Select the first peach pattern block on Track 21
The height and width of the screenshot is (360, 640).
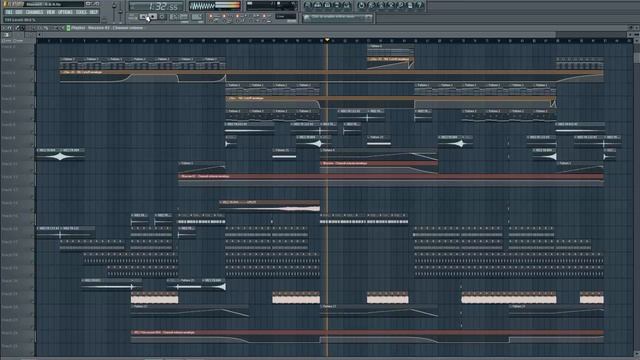coord(154,297)
